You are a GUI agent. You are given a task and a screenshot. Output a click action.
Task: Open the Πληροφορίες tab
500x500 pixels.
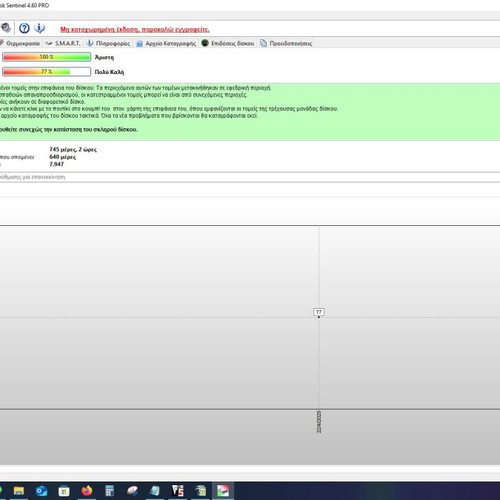108,43
